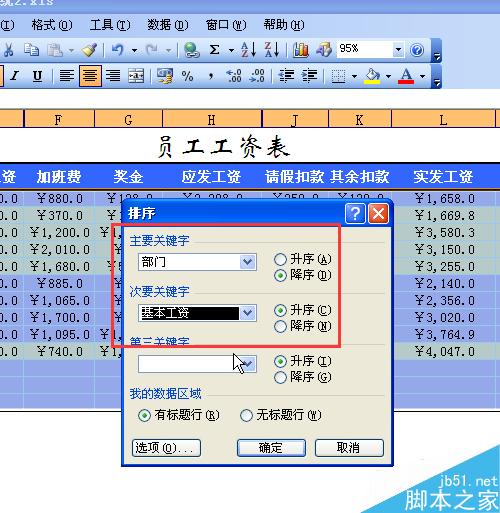Click the AutoSum sigma icon
Image resolution: width=500 pixels, height=513 pixels.
pyautogui.click(x=215, y=50)
